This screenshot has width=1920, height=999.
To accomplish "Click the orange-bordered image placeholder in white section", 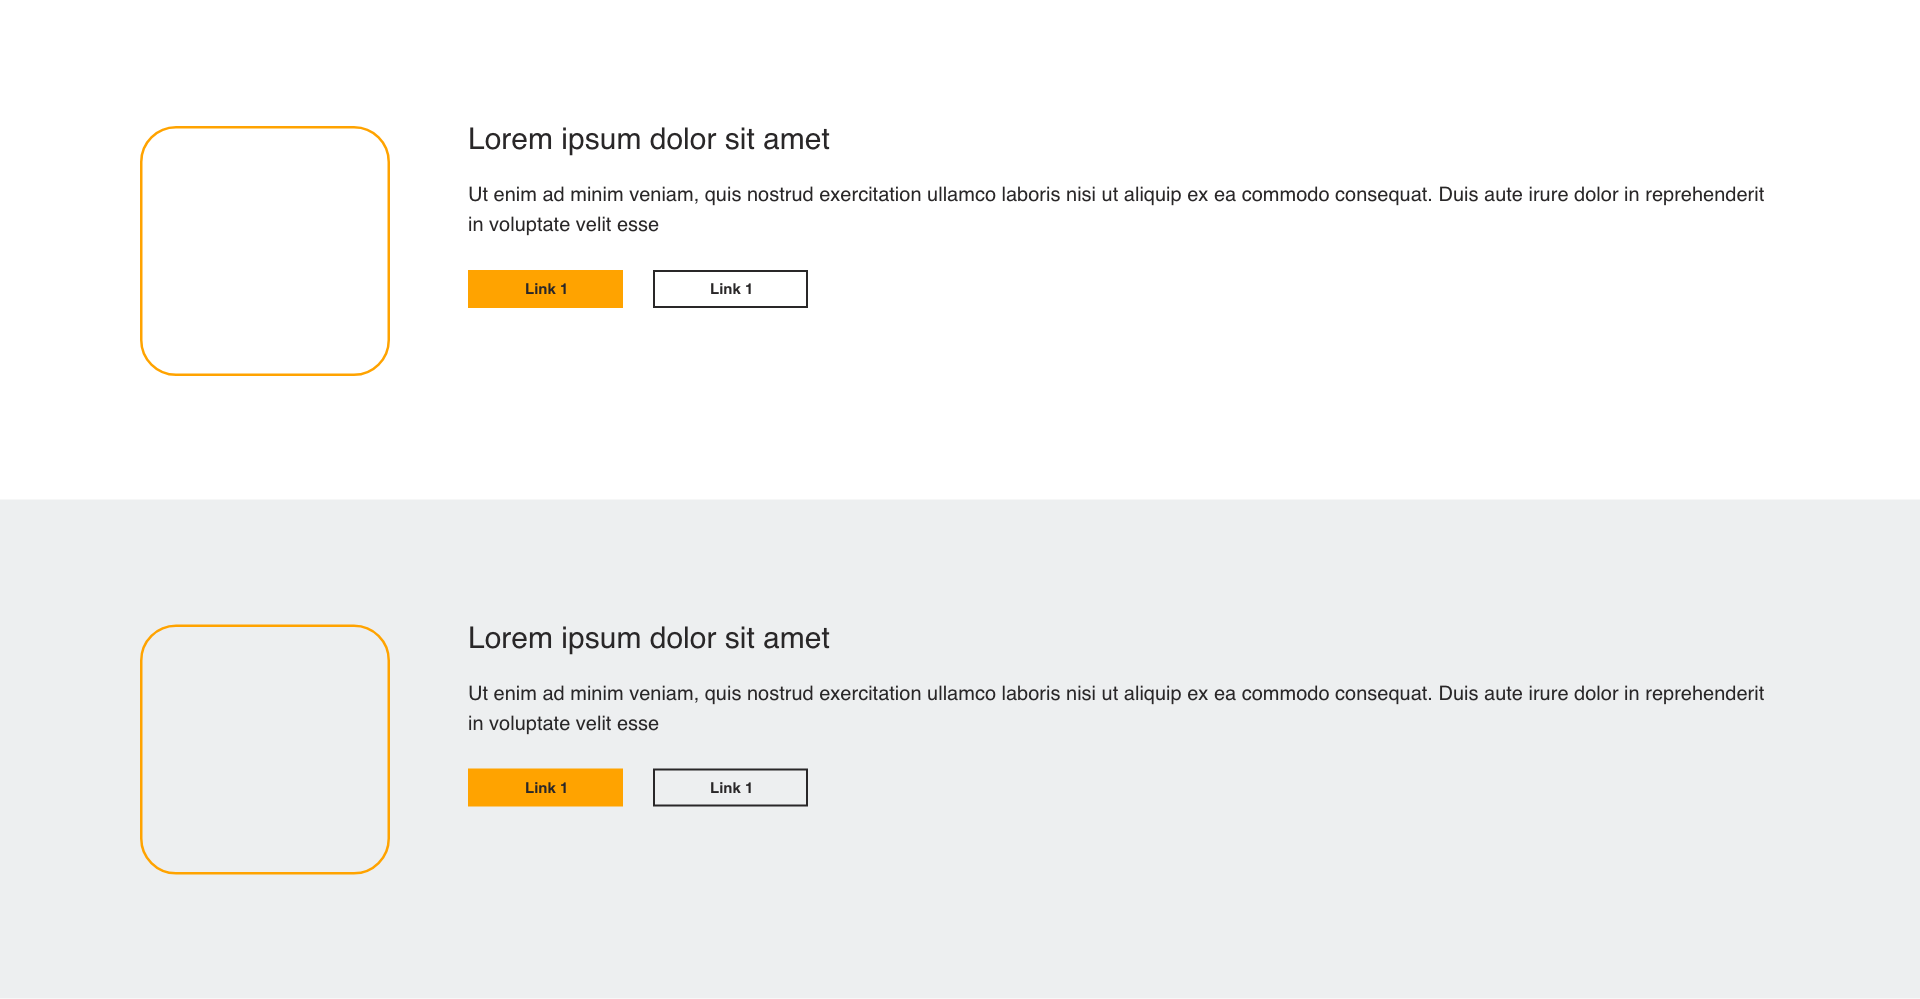I will [265, 251].
